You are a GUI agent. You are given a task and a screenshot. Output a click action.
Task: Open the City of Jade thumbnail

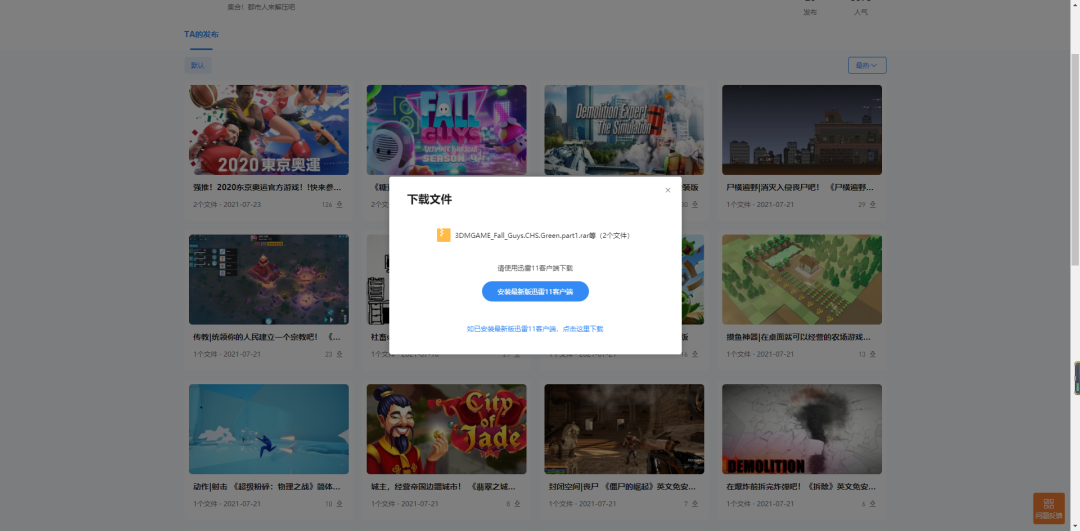[446, 429]
